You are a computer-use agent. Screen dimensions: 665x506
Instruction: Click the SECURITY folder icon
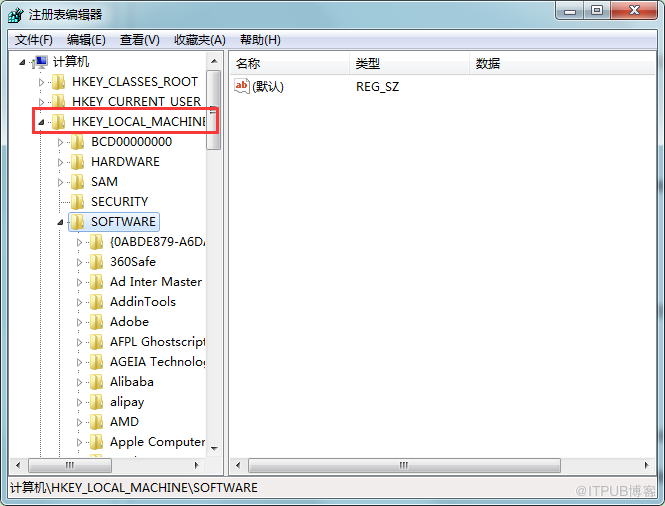click(x=77, y=202)
